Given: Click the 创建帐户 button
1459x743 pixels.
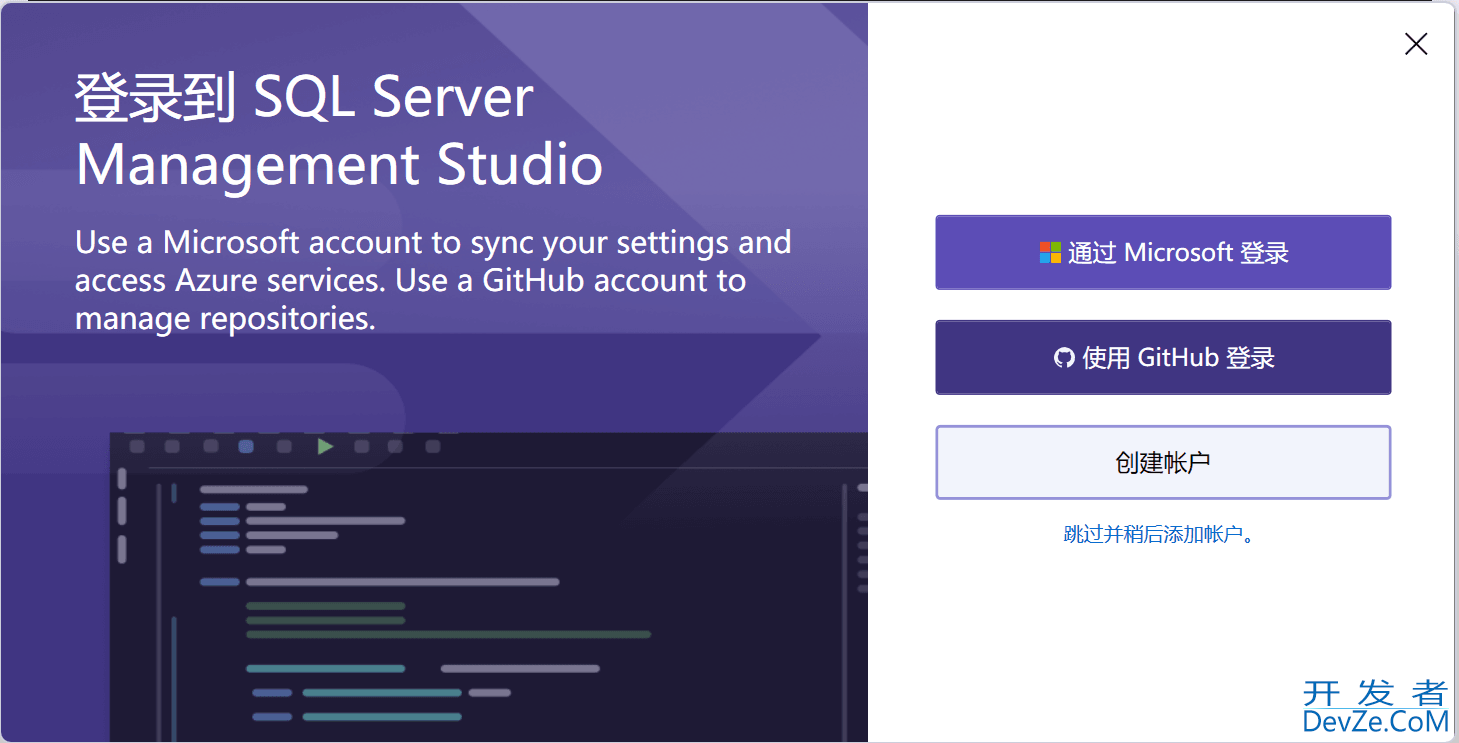Looking at the screenshot, I should point(1163,462).
